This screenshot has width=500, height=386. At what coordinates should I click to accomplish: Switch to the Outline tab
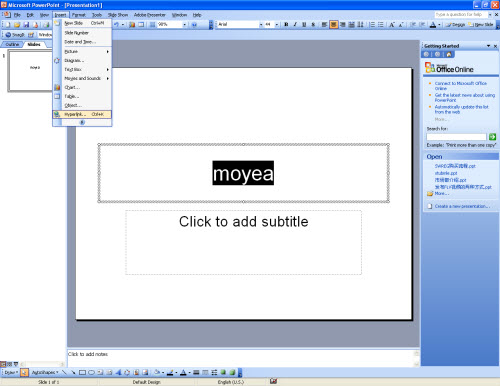pos(12,44)
